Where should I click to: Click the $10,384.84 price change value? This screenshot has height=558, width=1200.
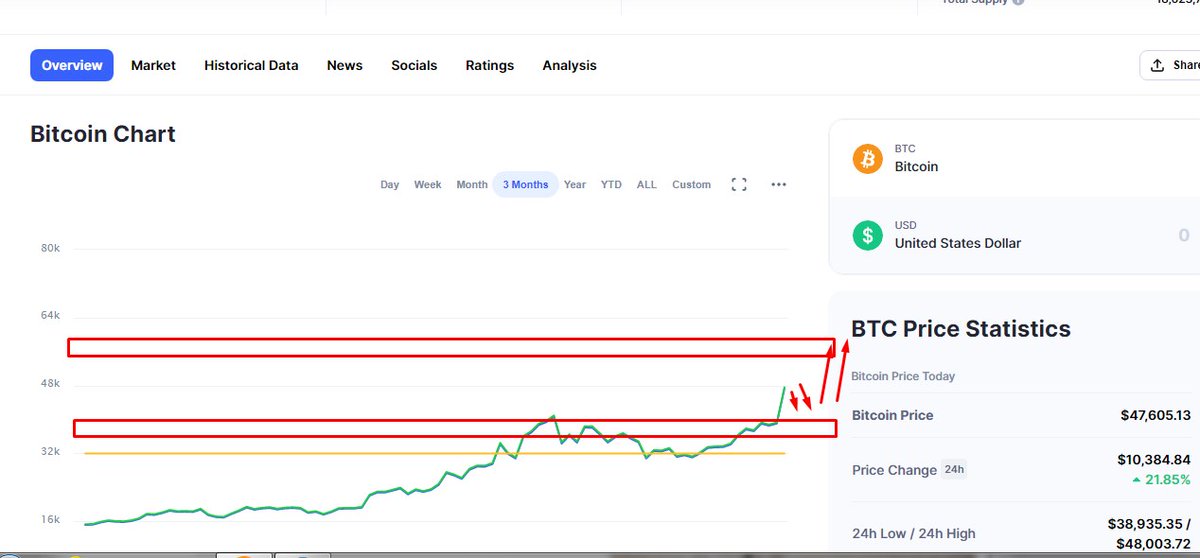coord(1154,459)
